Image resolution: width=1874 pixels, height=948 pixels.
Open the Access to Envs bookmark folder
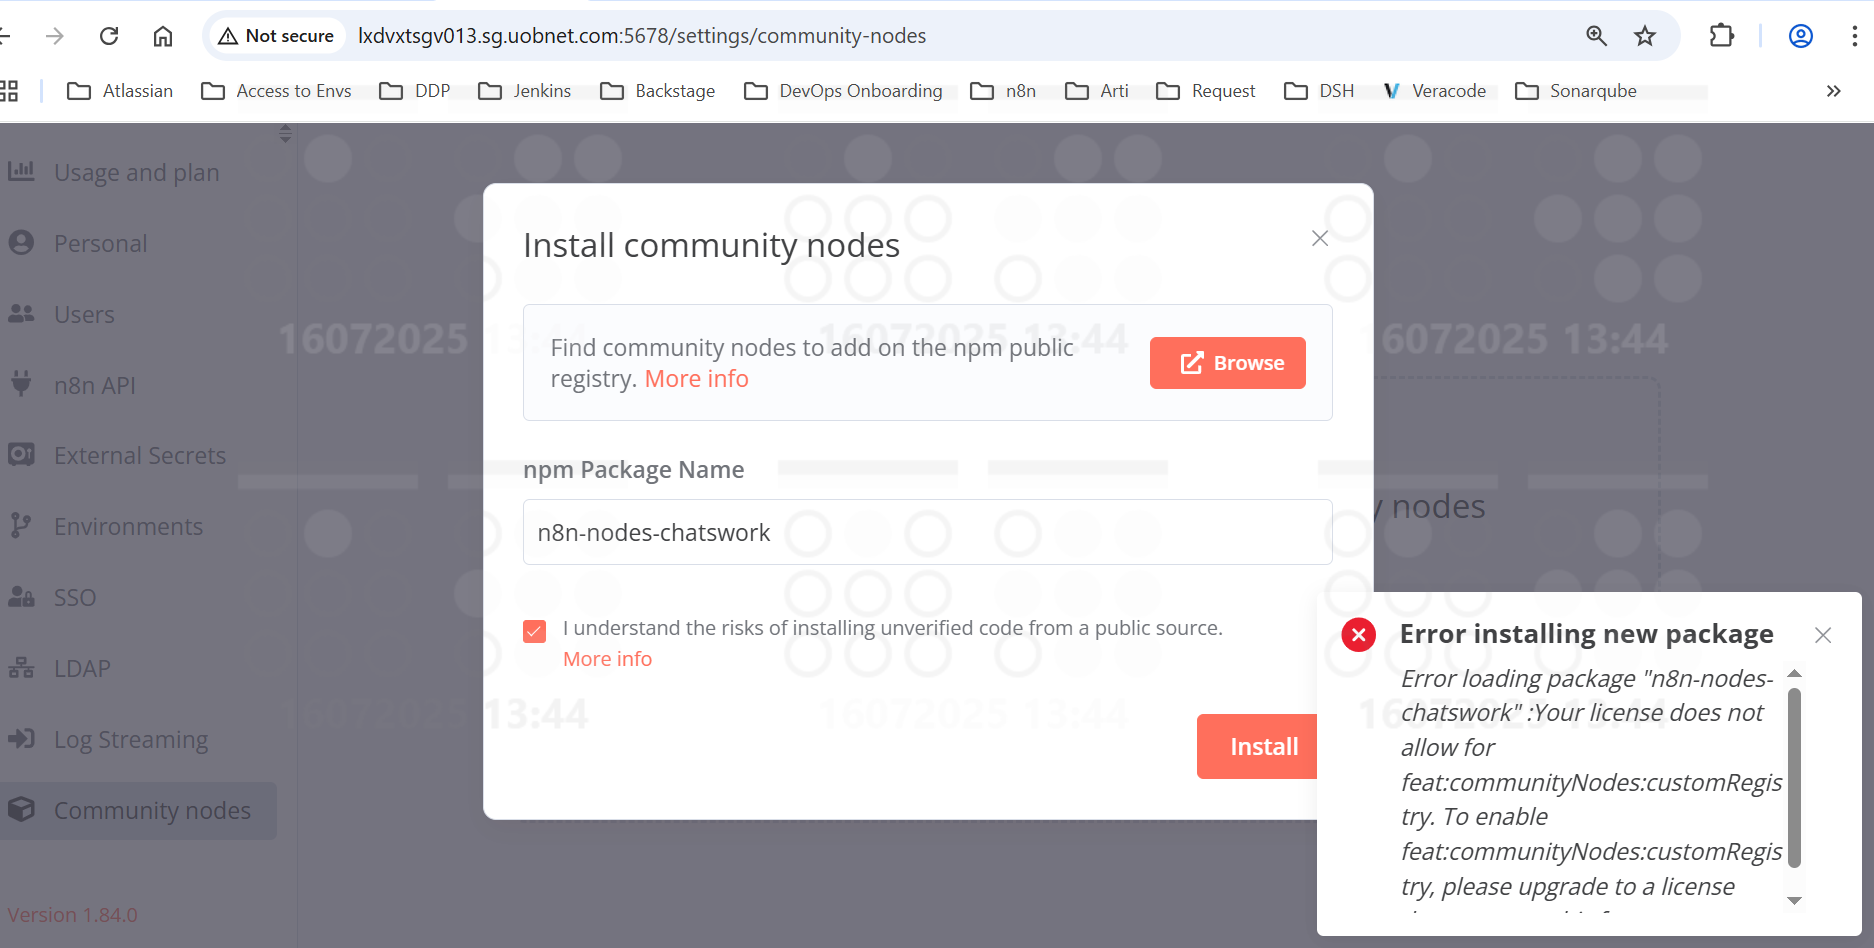click(x=277, y=91)
